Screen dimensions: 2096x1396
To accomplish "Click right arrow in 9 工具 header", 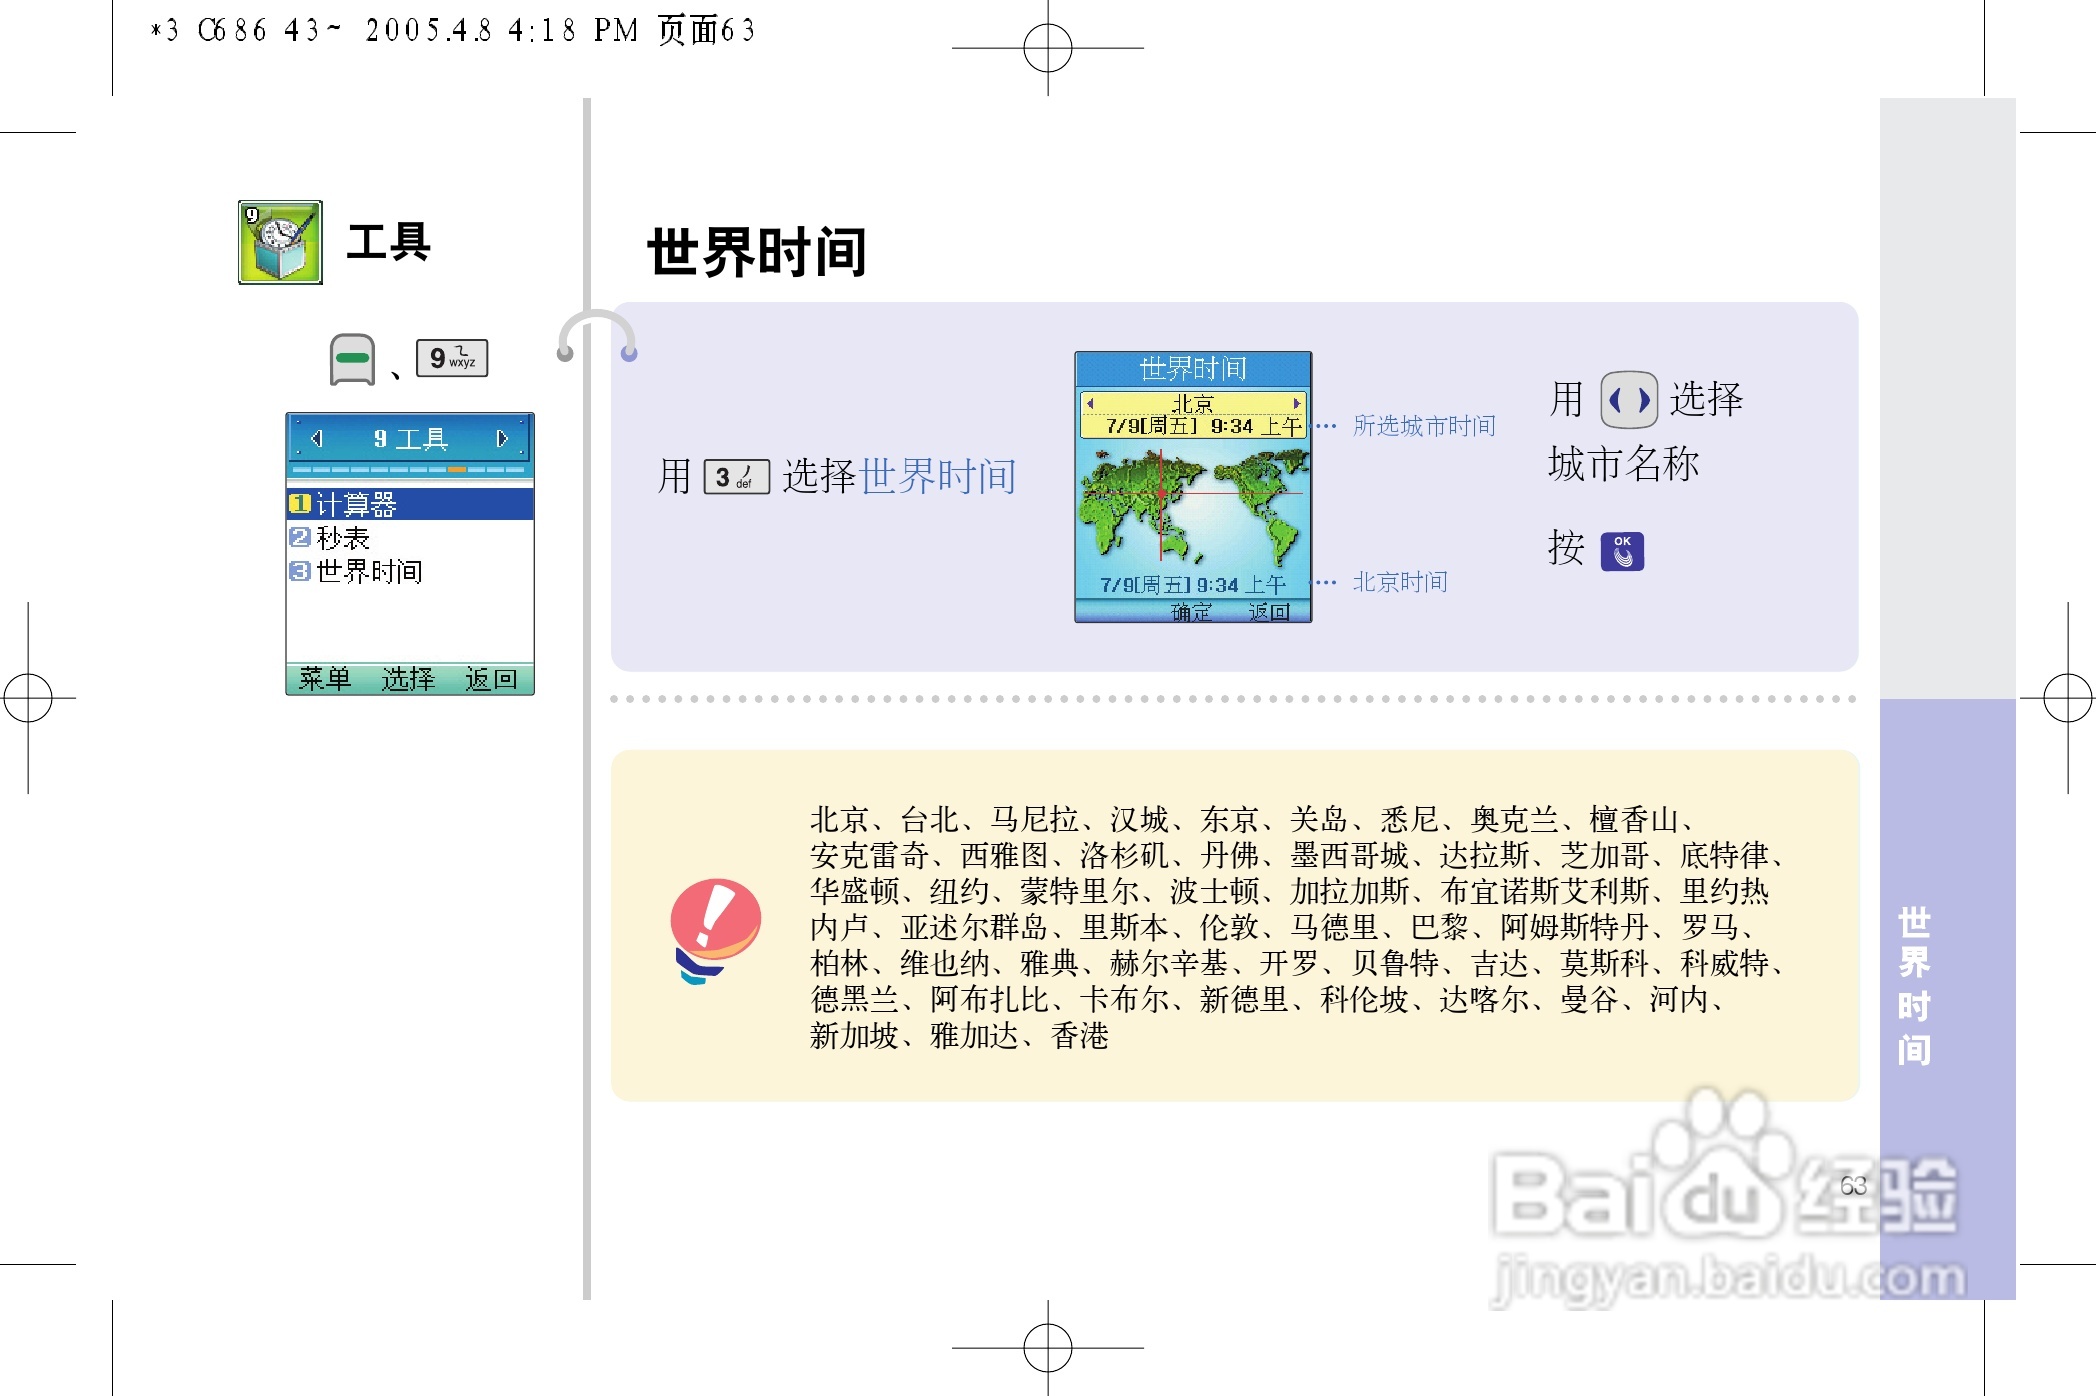I will (502, 438).
